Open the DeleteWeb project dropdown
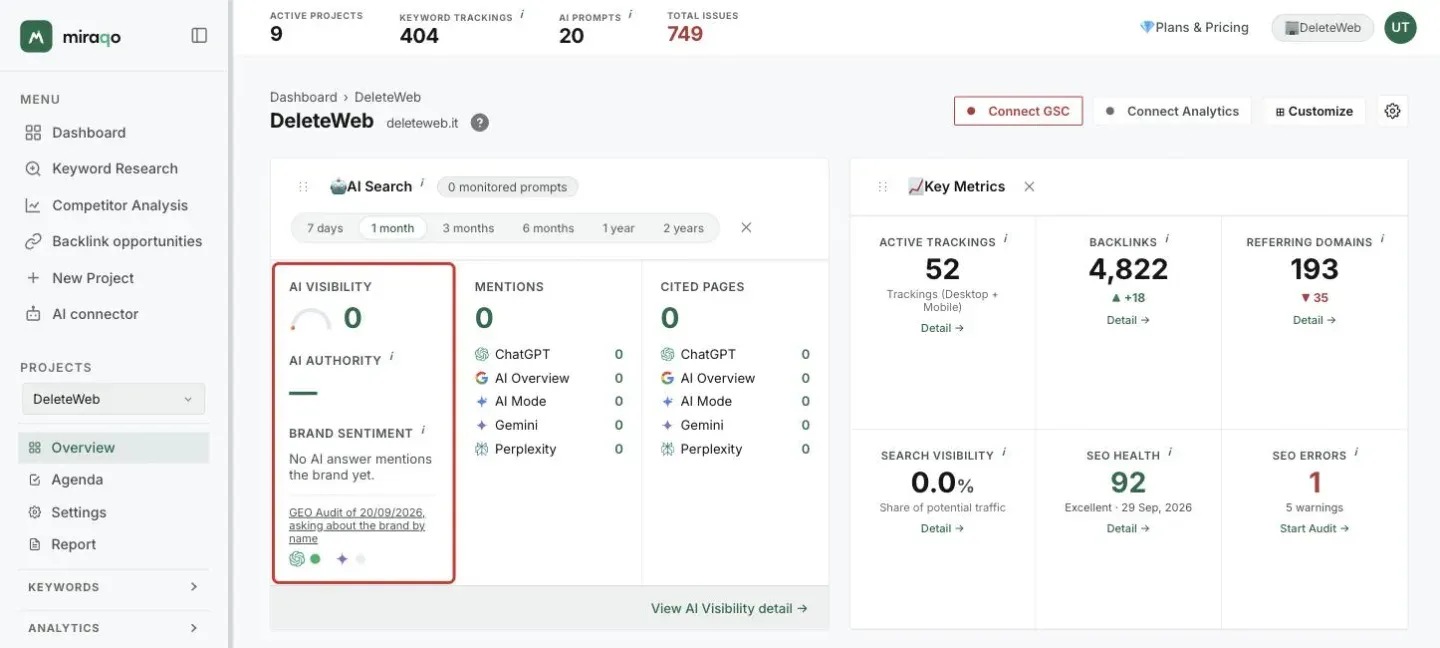Viewport: 1440px width, 648px height. pos(113,399)
